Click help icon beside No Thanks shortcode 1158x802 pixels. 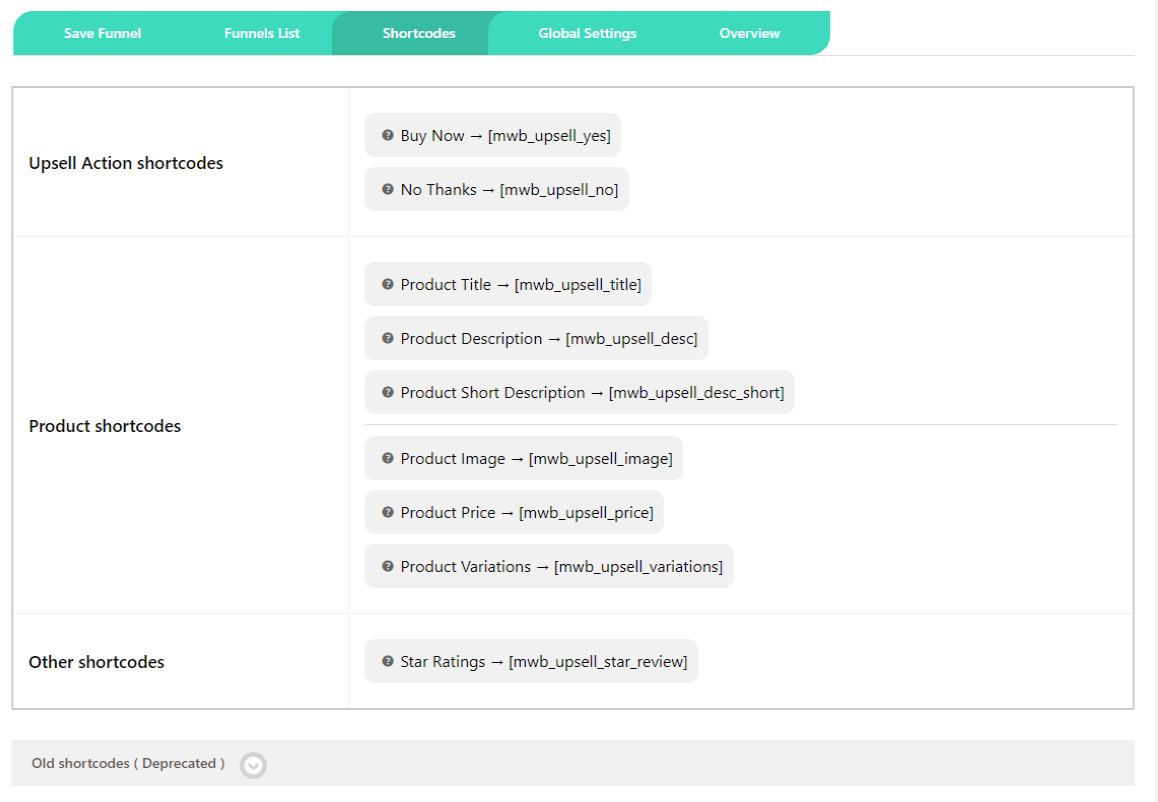(x=388, y=189)
